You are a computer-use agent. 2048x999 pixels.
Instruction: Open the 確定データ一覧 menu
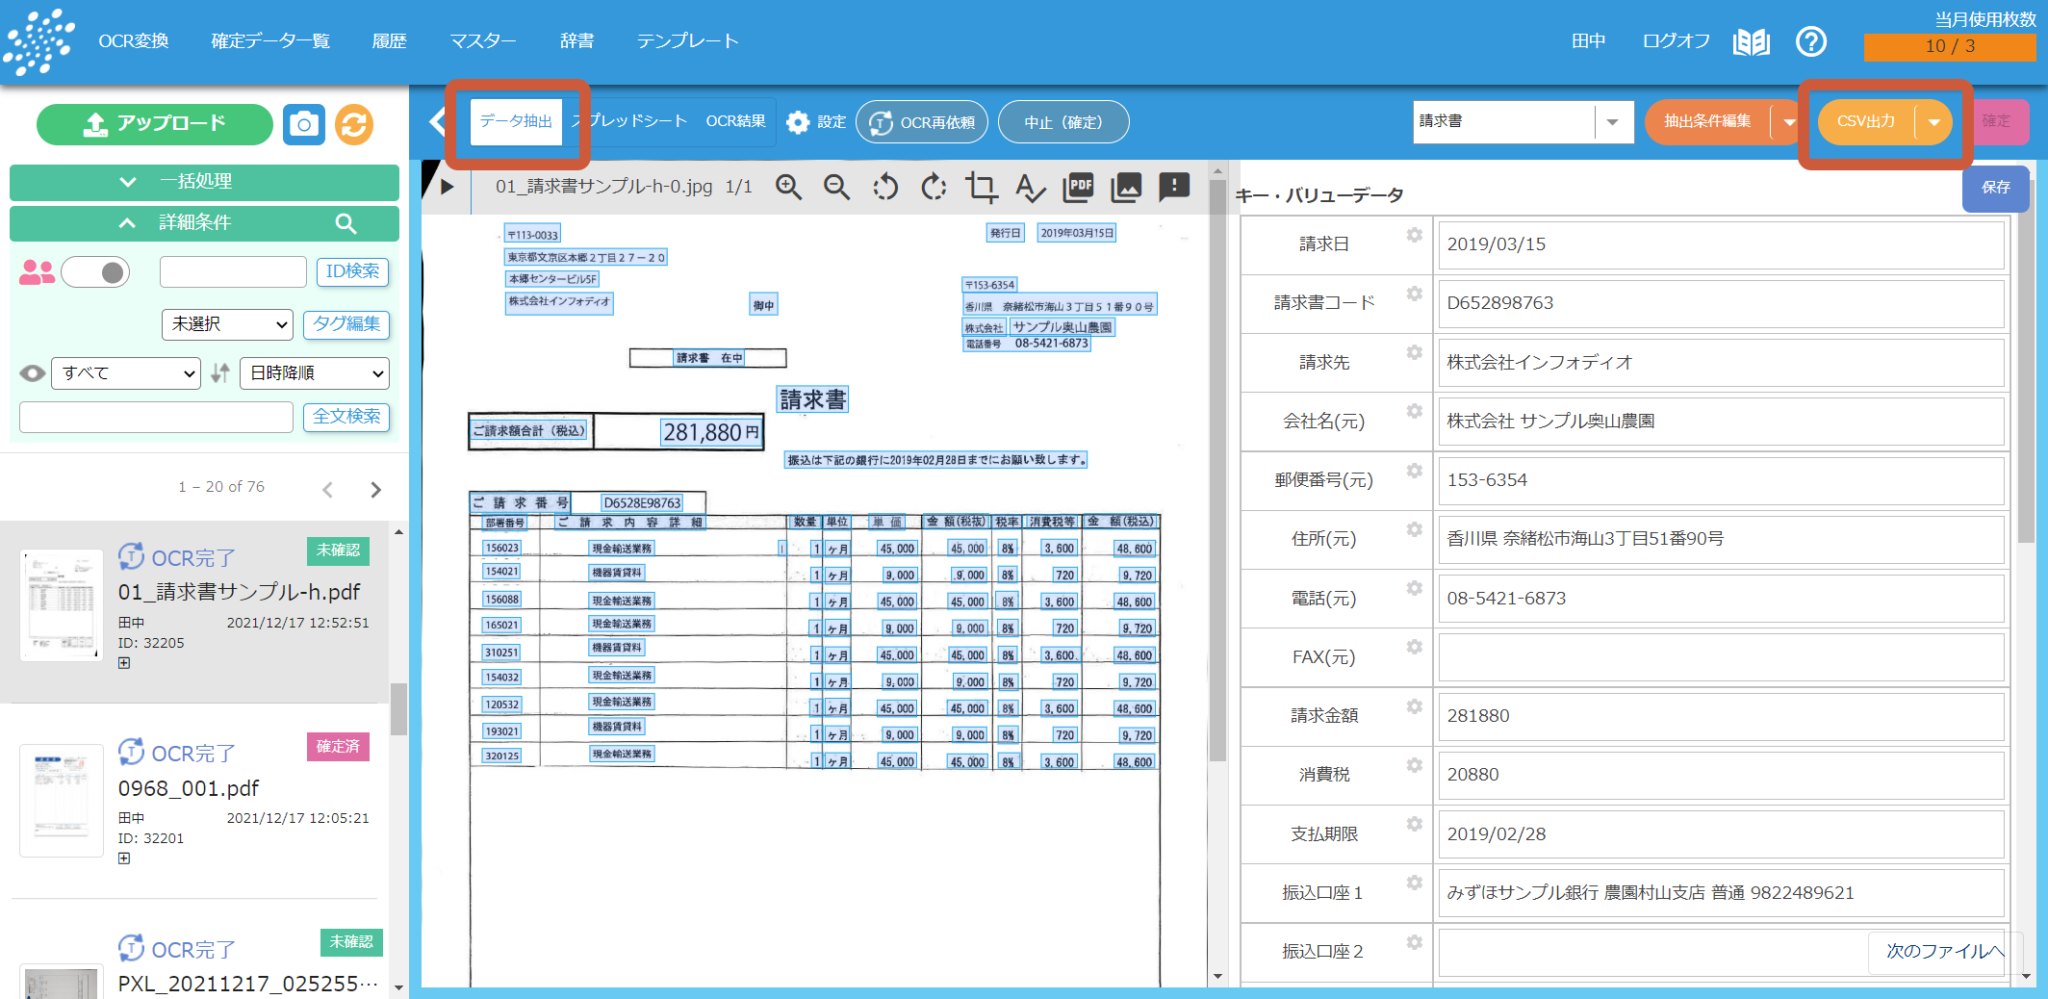(x=270, y=41)
